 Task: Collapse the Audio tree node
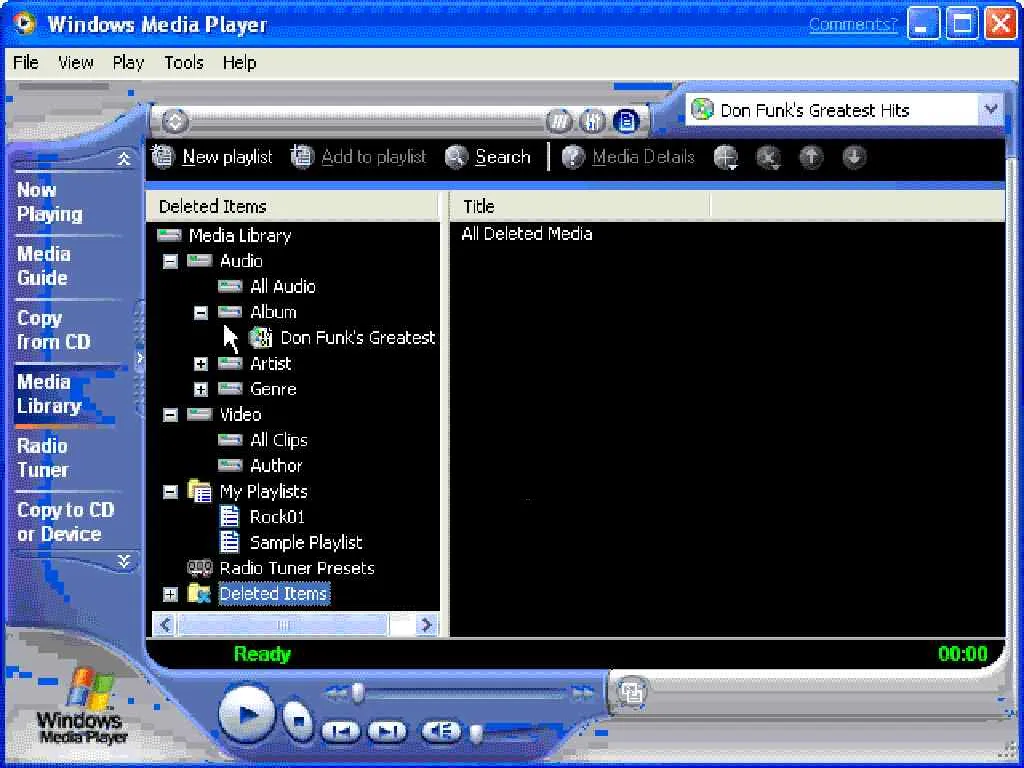170,261
